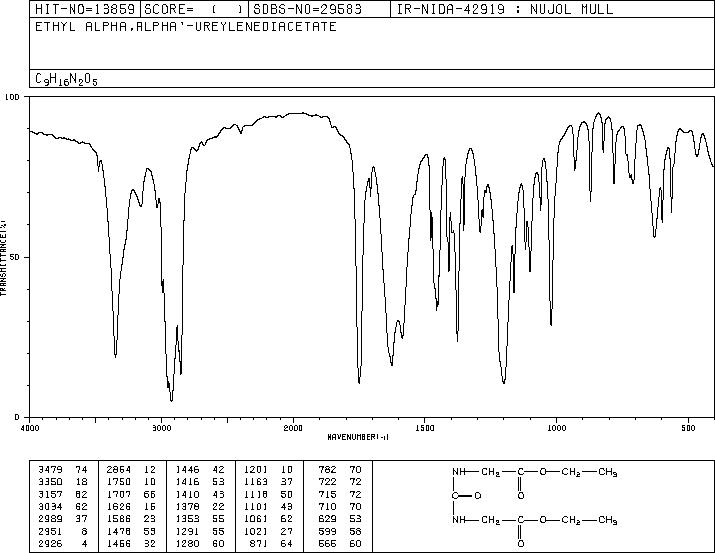The height and width of the screenshot is (553, 715).
Task: Click the TRANSMITTANCE vertical axis title
Action: tap(5, 257)
